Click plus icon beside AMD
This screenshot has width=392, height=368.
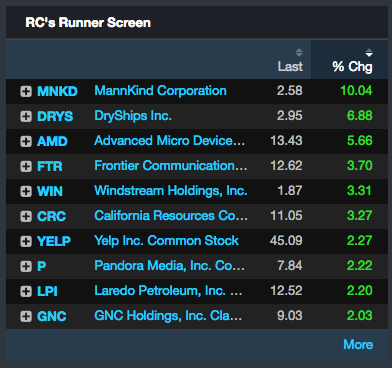[26, 141]
